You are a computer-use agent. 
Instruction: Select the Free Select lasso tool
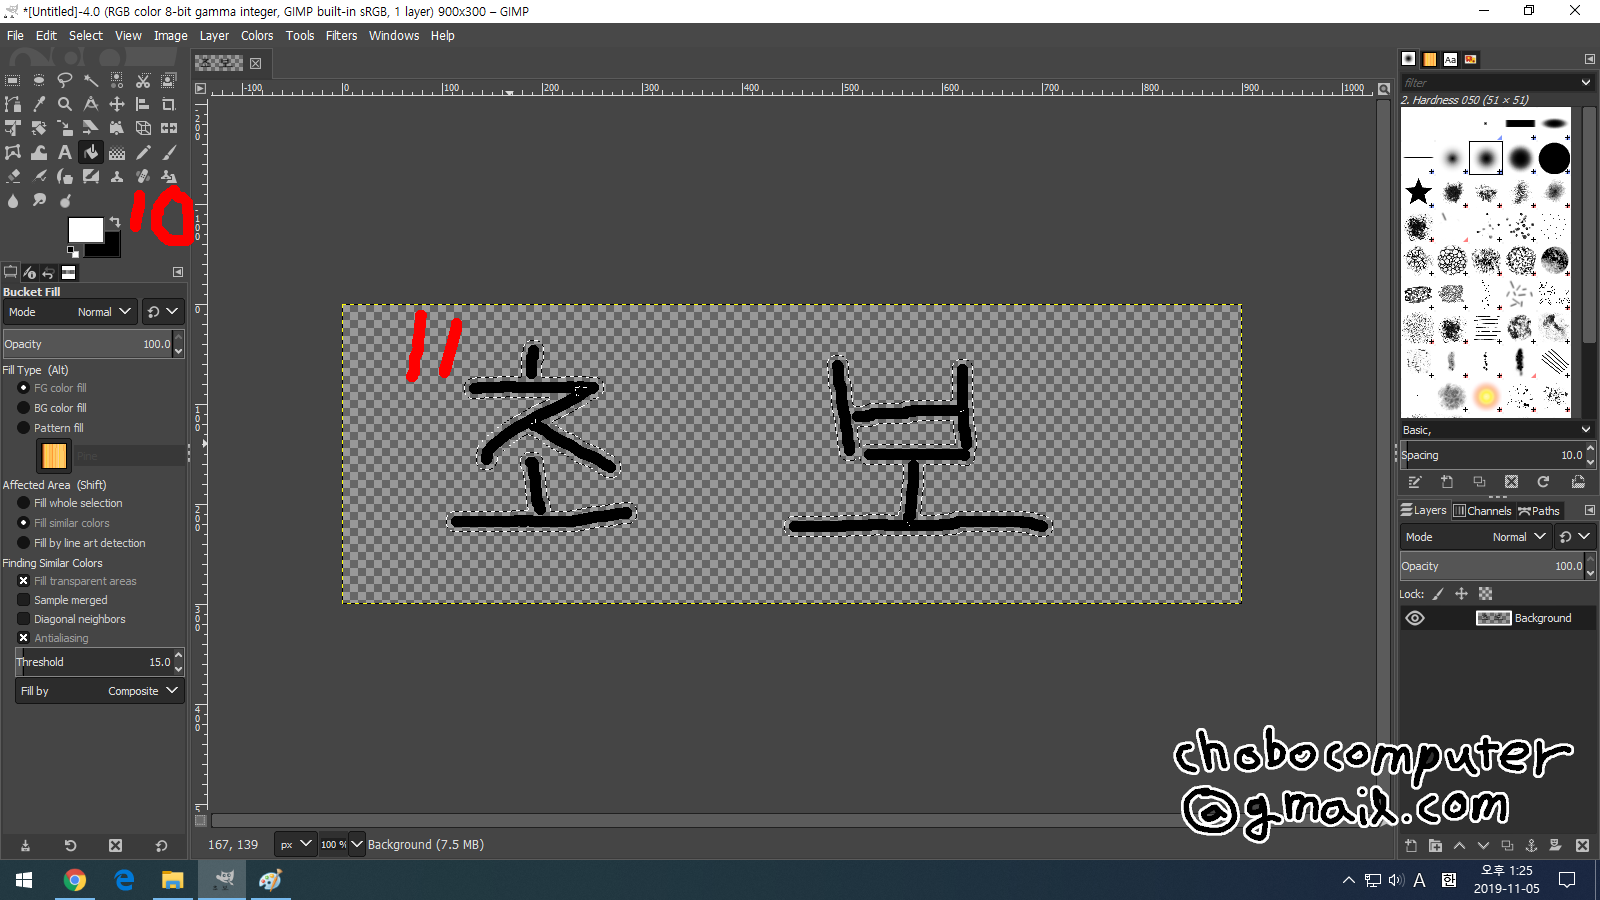tap(65, 80)
